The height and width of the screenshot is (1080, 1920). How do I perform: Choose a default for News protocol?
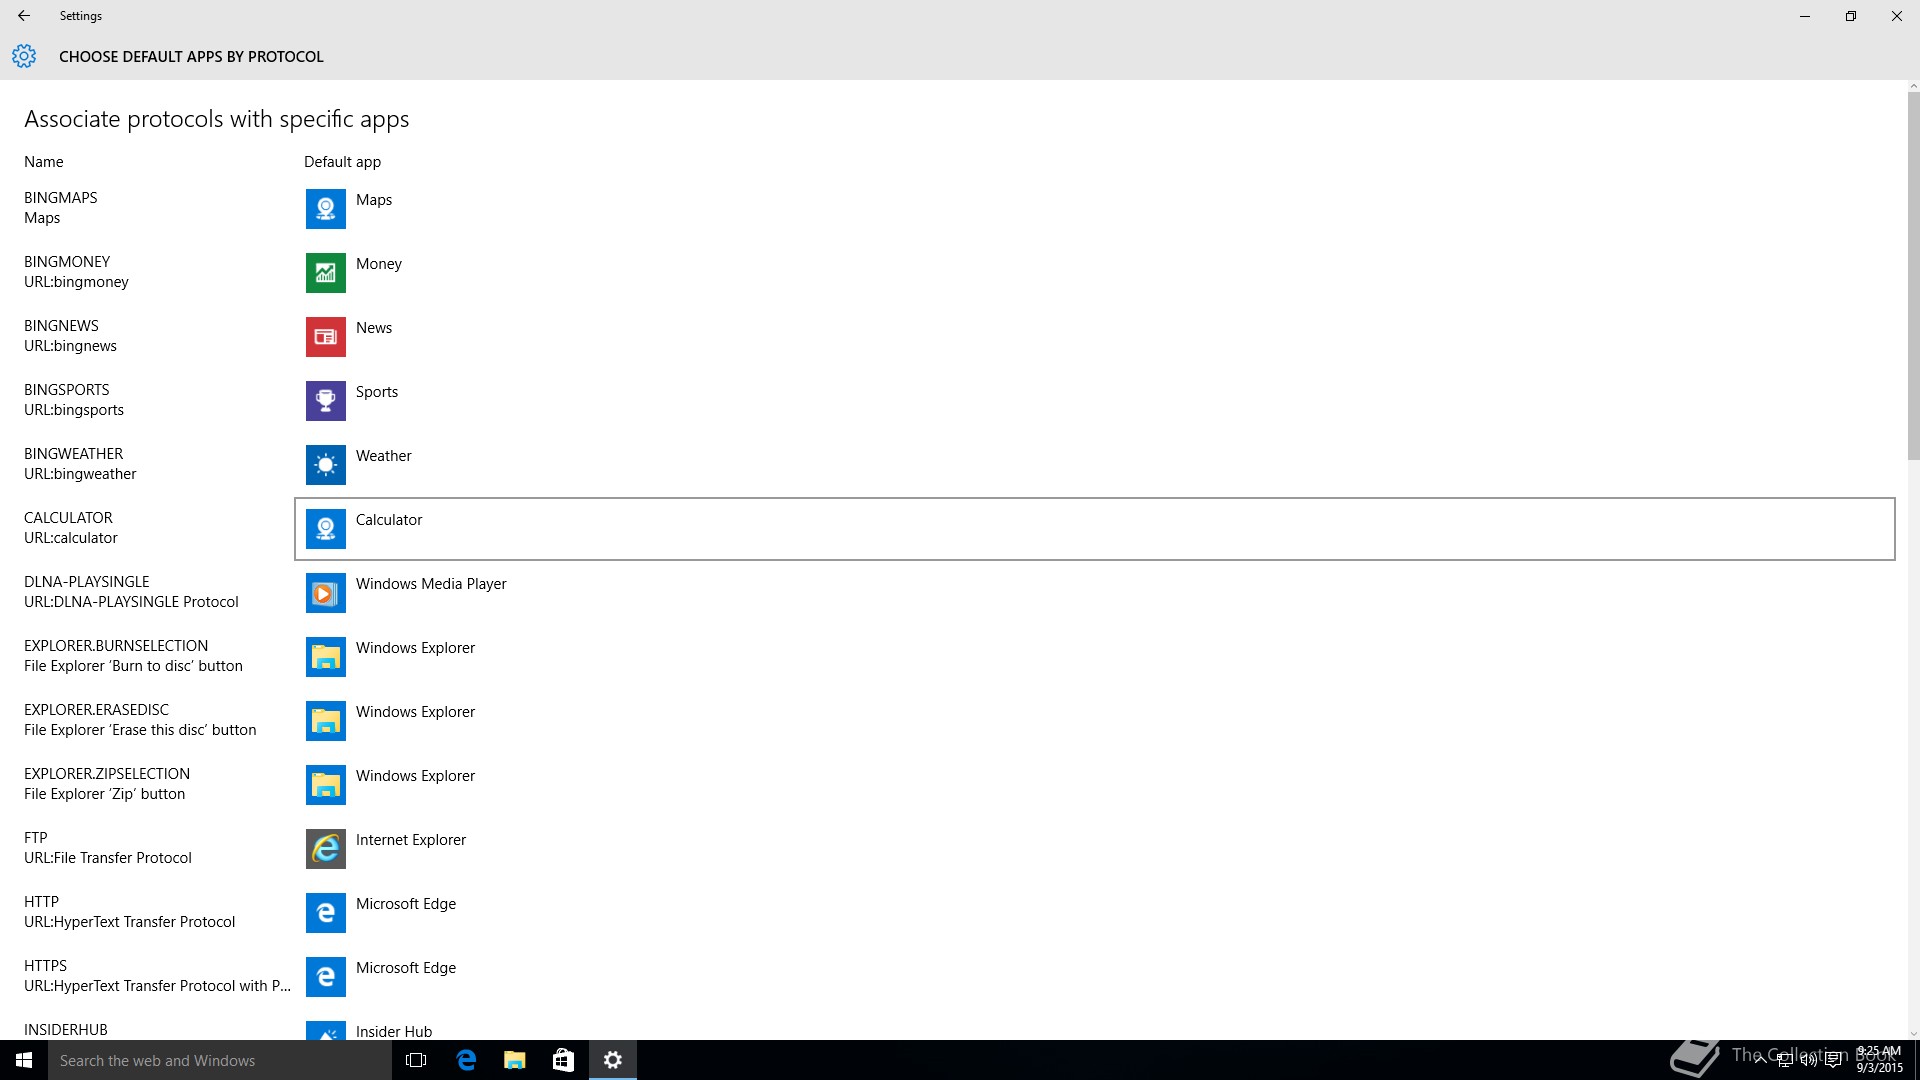tap(1095, 337)
